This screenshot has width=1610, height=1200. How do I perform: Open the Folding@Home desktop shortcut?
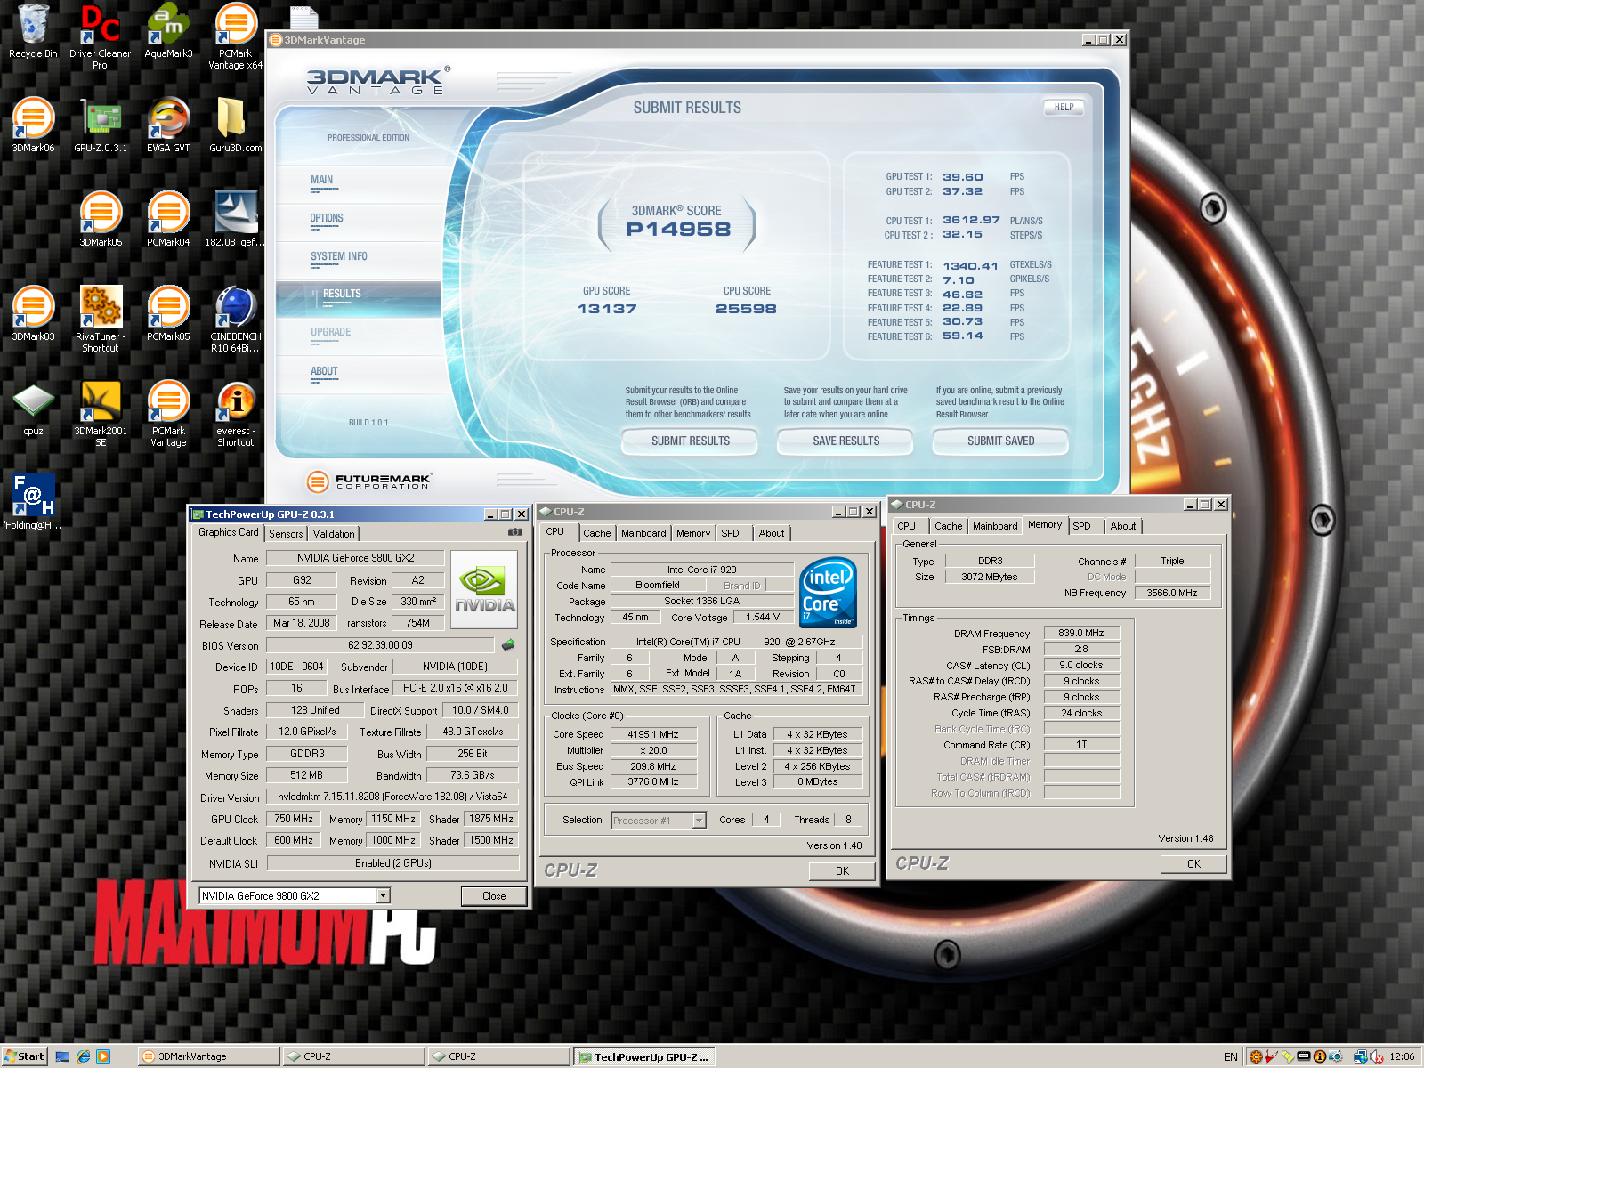pos(32,502)
